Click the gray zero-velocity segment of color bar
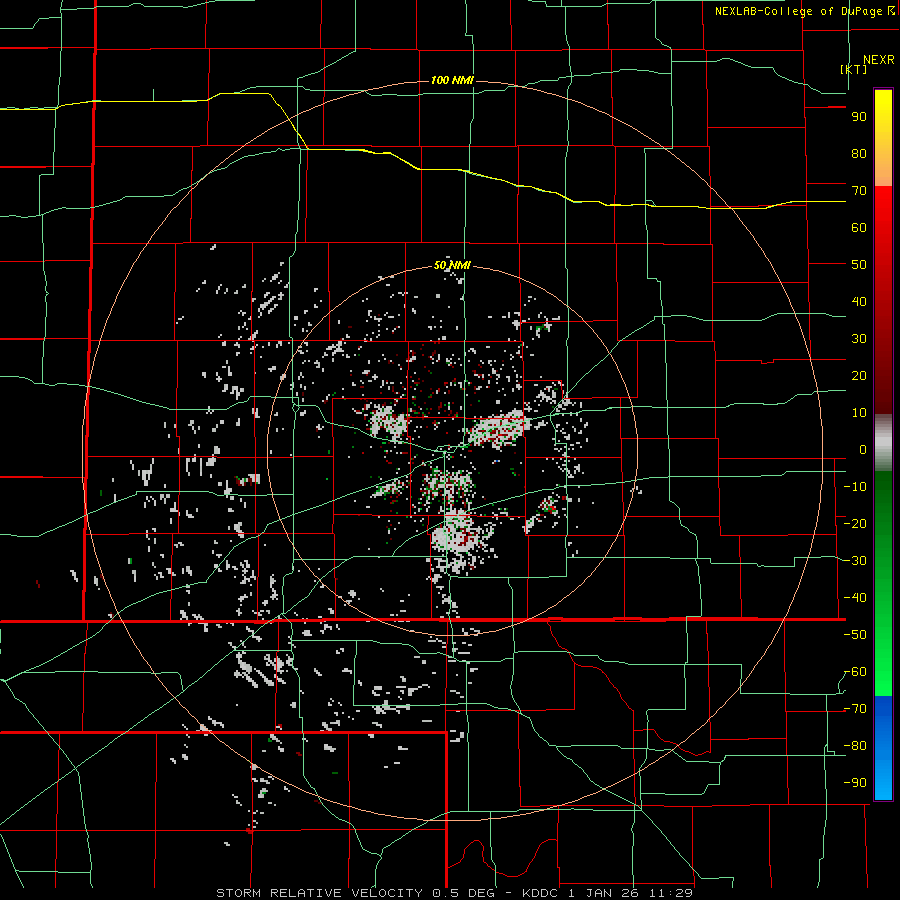The height and width of the screenshot is (900, 900). point(883,443)
